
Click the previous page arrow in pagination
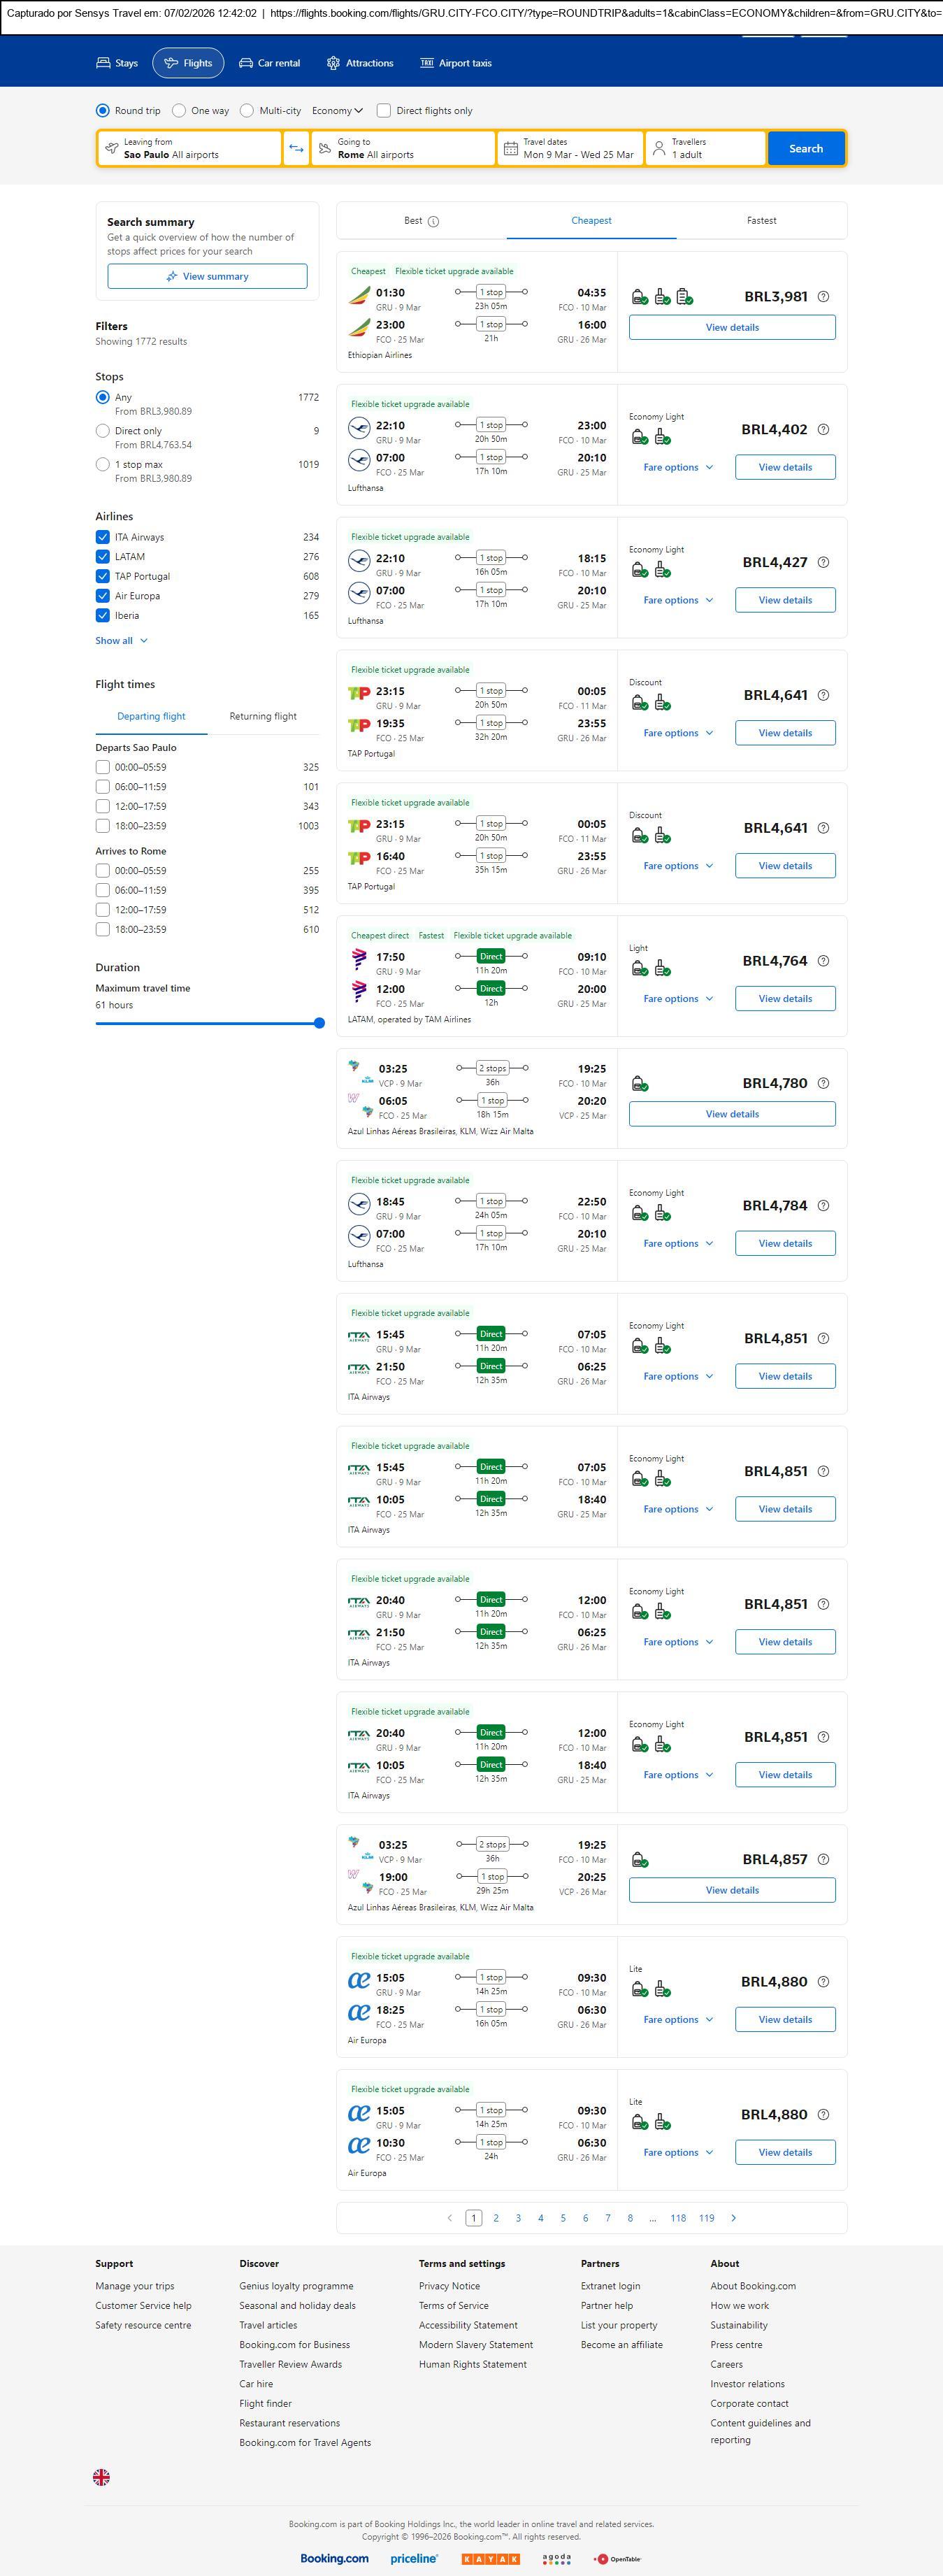click(450, 2217)
